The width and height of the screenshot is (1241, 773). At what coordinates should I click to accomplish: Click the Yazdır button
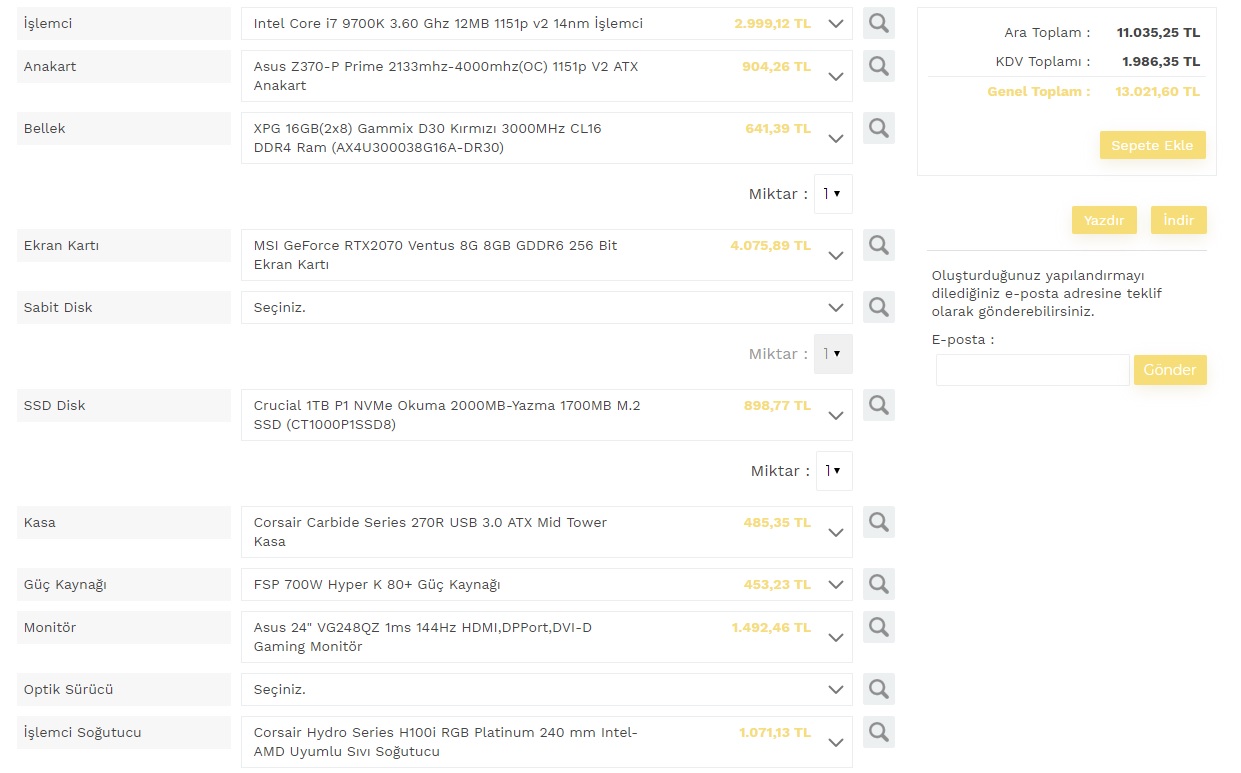pos(1104,220)
